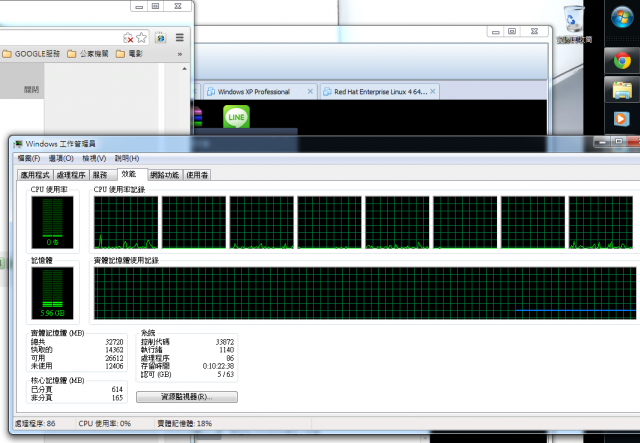Switch to the Red Hat Enterprise Linux VM tab
The width and height of the screenshot is (640, 443).
[380, 92]
